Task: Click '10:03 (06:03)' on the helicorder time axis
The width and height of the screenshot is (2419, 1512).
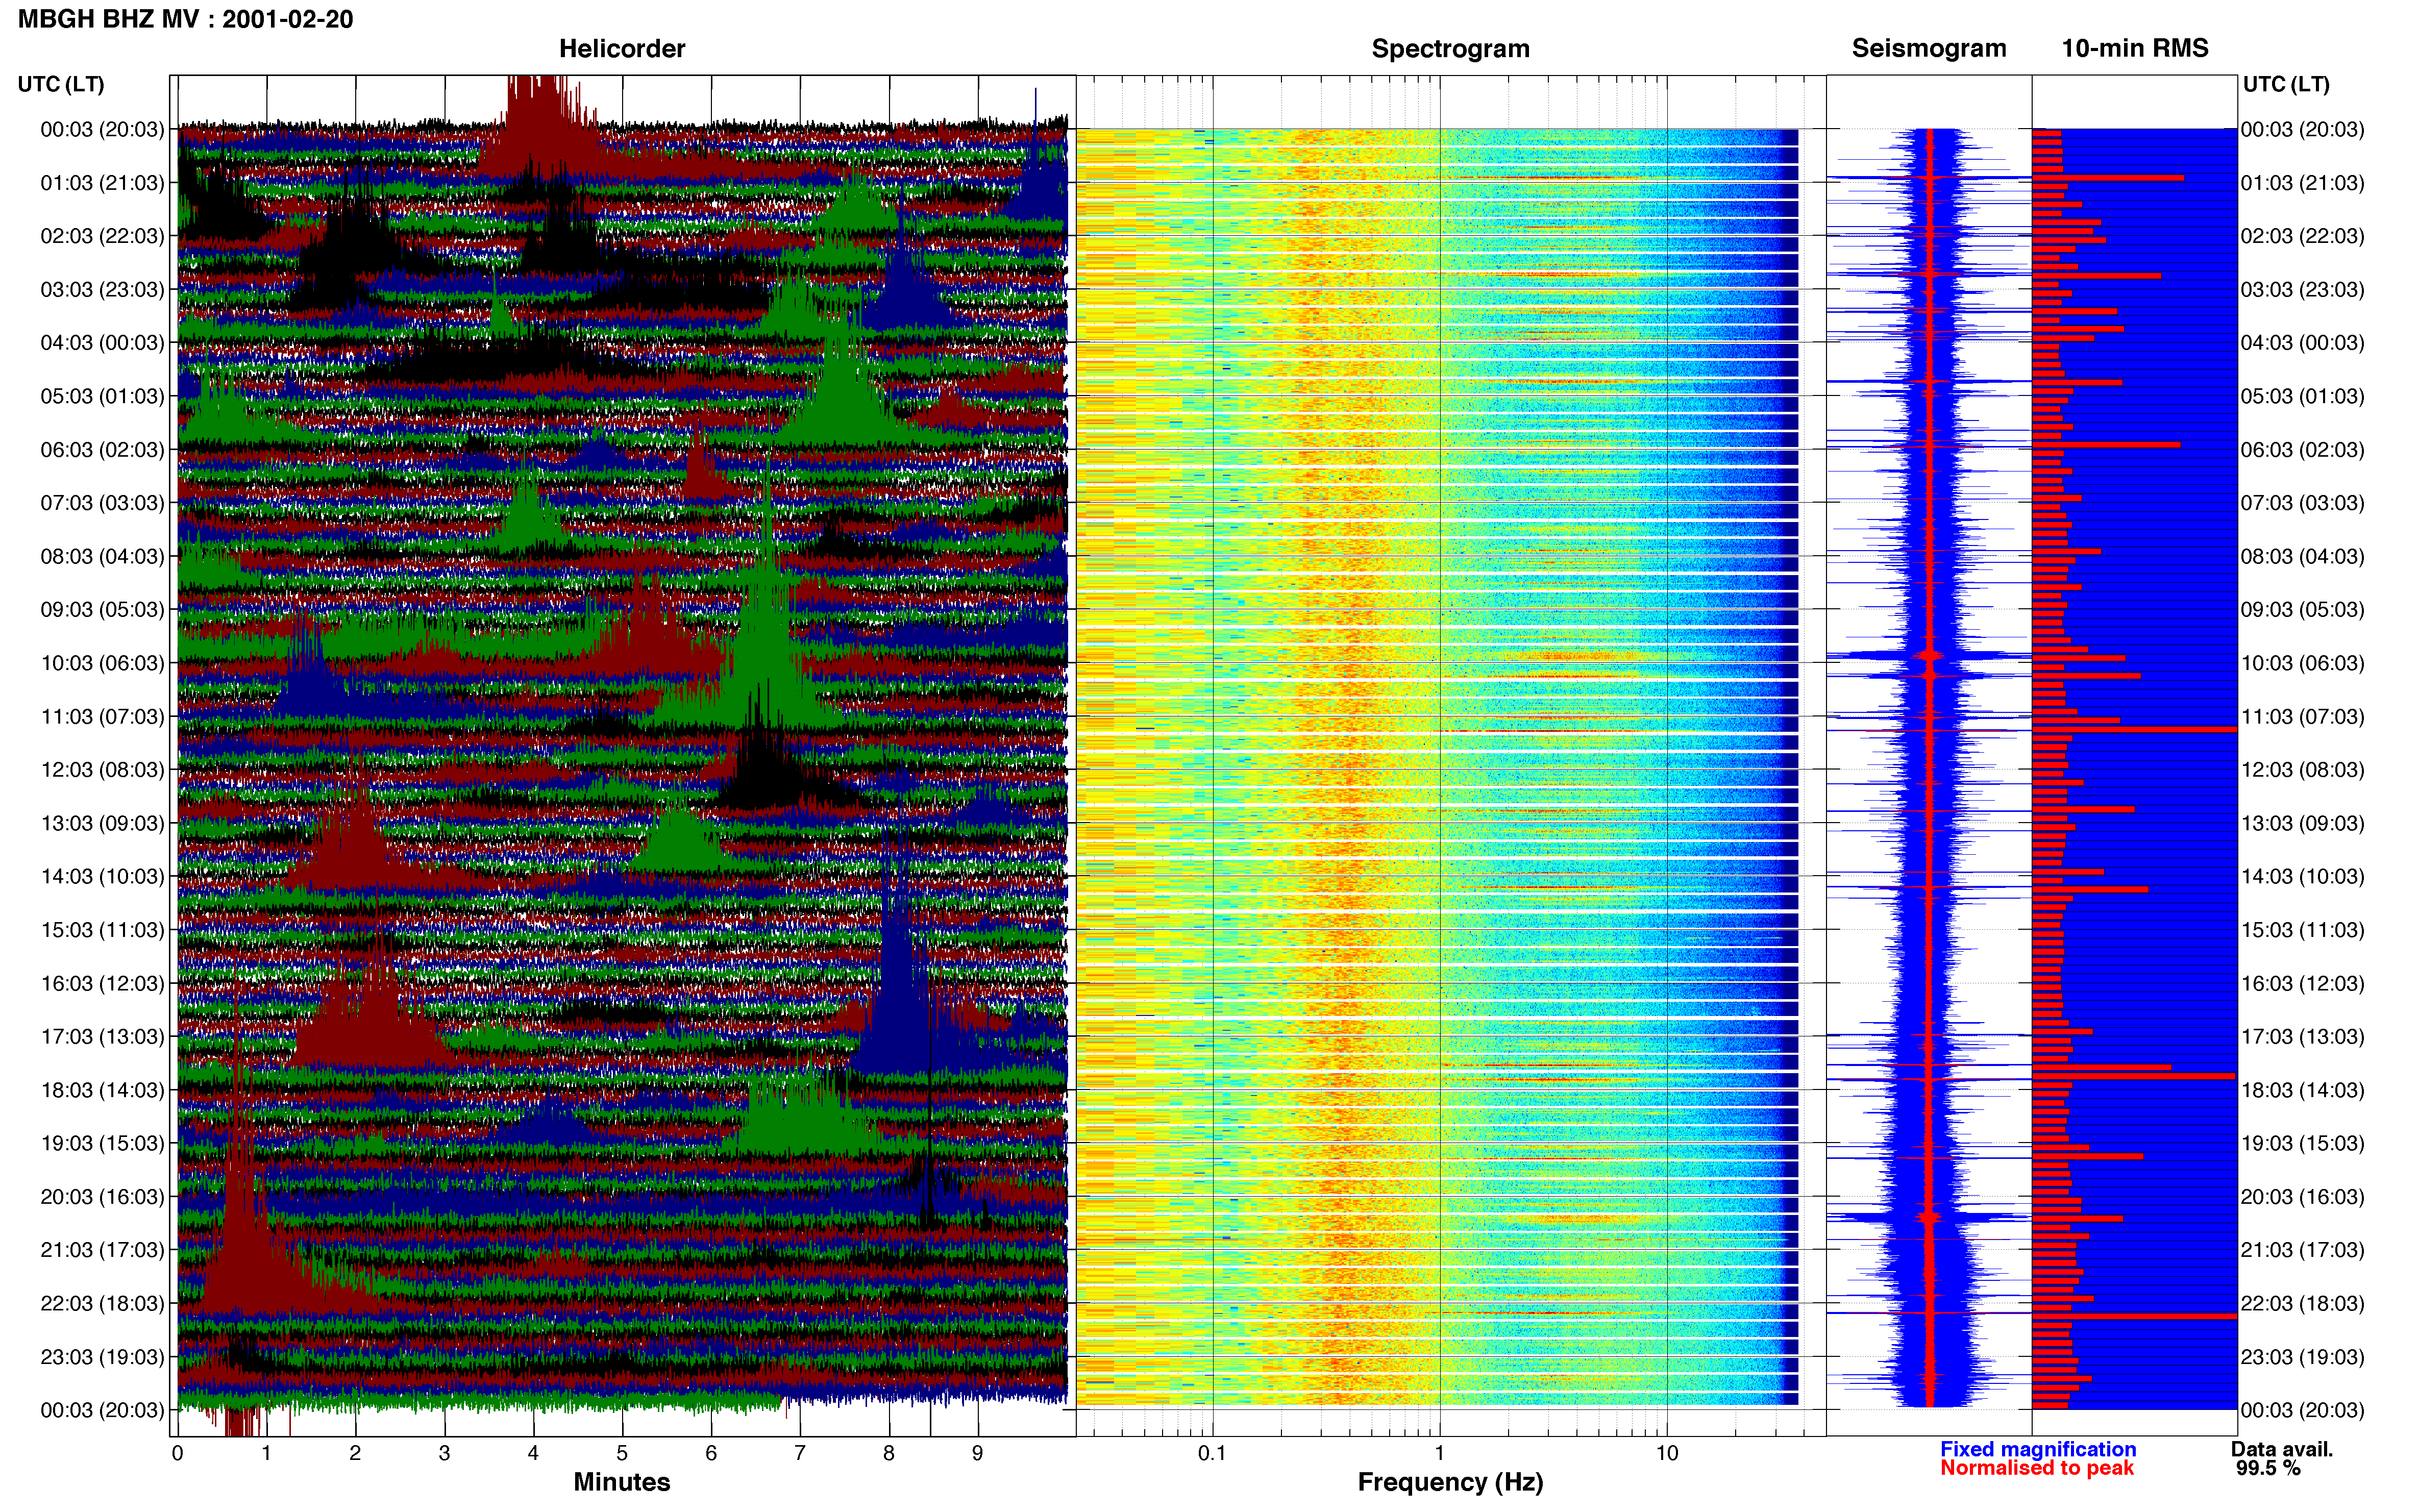Action: (102, 663)
